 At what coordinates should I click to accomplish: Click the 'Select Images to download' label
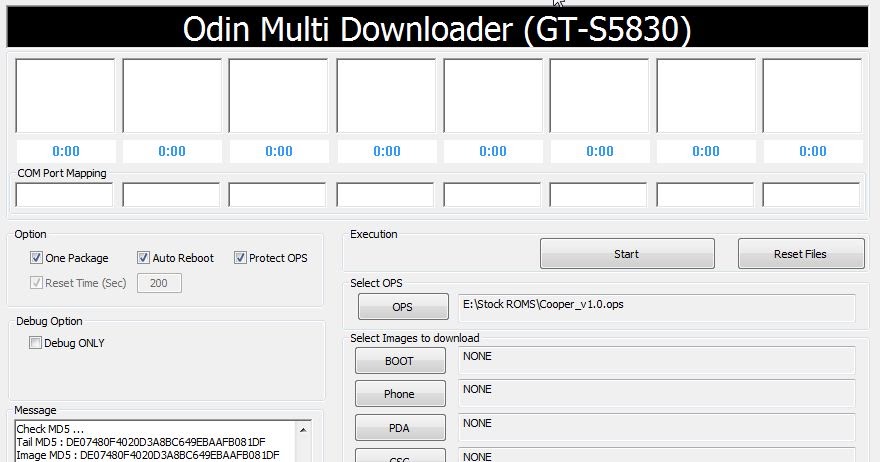click(415, 338)
